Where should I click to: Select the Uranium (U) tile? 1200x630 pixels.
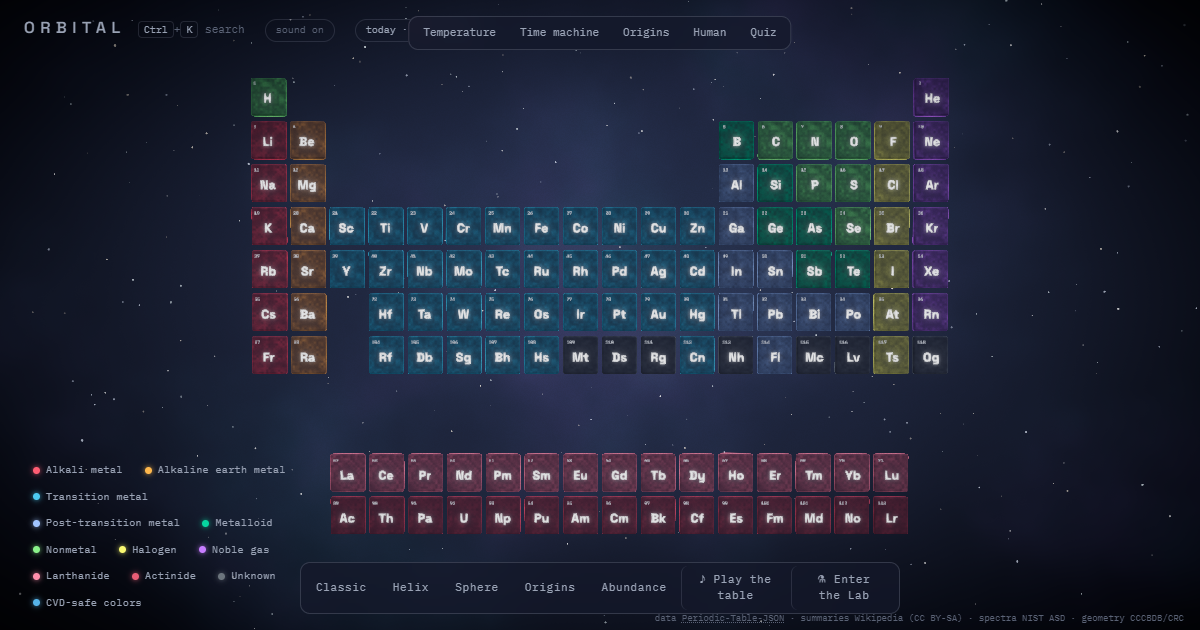pos(464,515)
